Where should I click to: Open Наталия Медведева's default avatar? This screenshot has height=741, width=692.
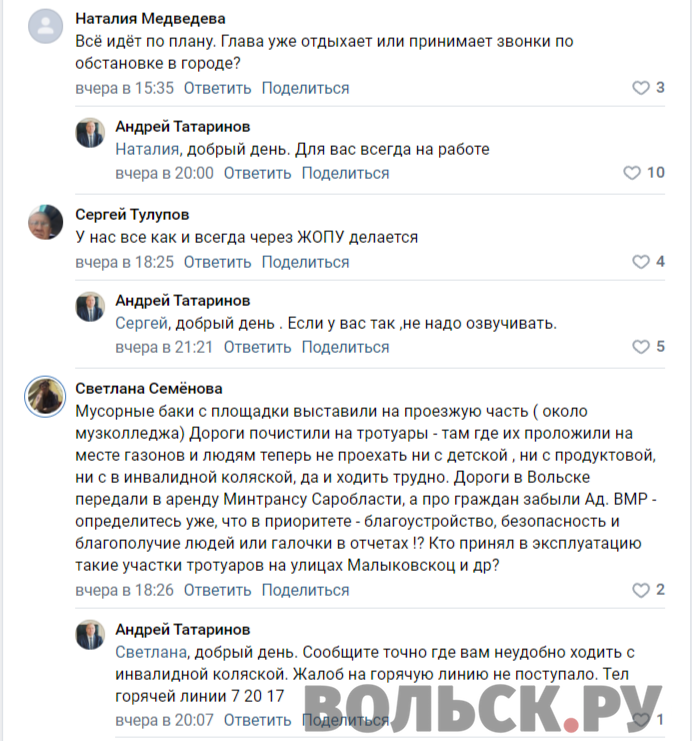(45, 26)
